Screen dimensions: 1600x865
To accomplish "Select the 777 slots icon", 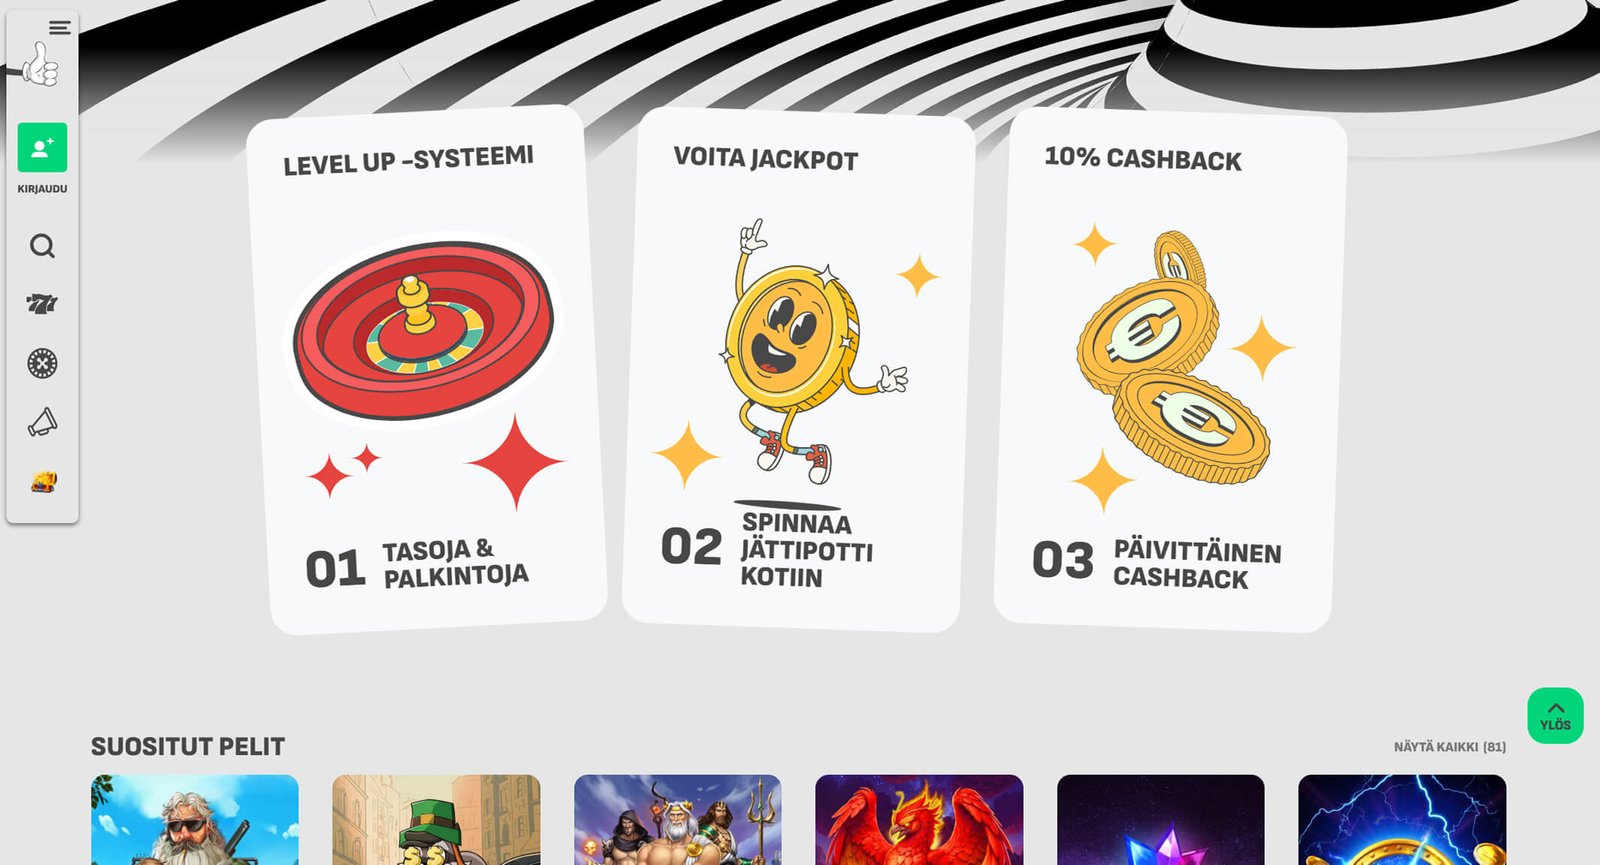I will click(x=42, y=304).
